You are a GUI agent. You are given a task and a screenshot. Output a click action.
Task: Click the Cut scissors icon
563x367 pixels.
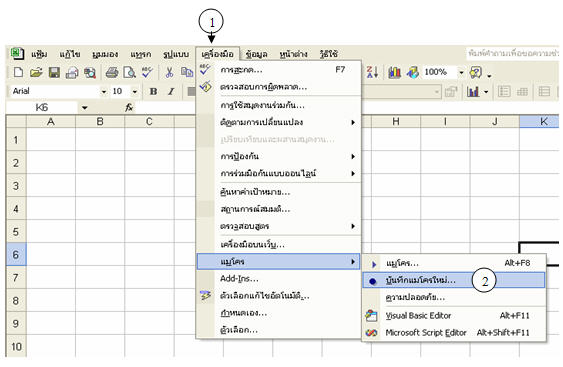169,73
